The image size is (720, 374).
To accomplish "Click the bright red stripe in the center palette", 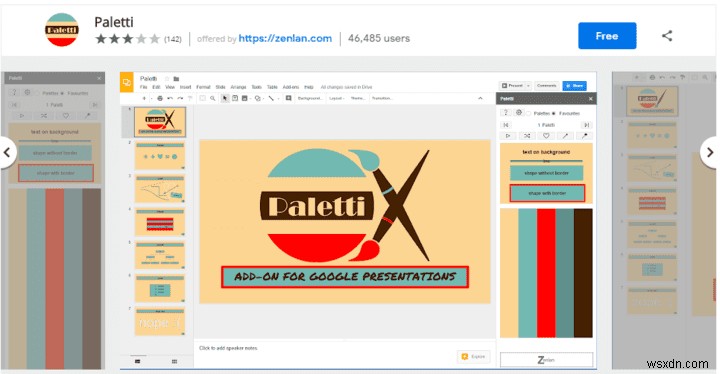I will (546, 273).
